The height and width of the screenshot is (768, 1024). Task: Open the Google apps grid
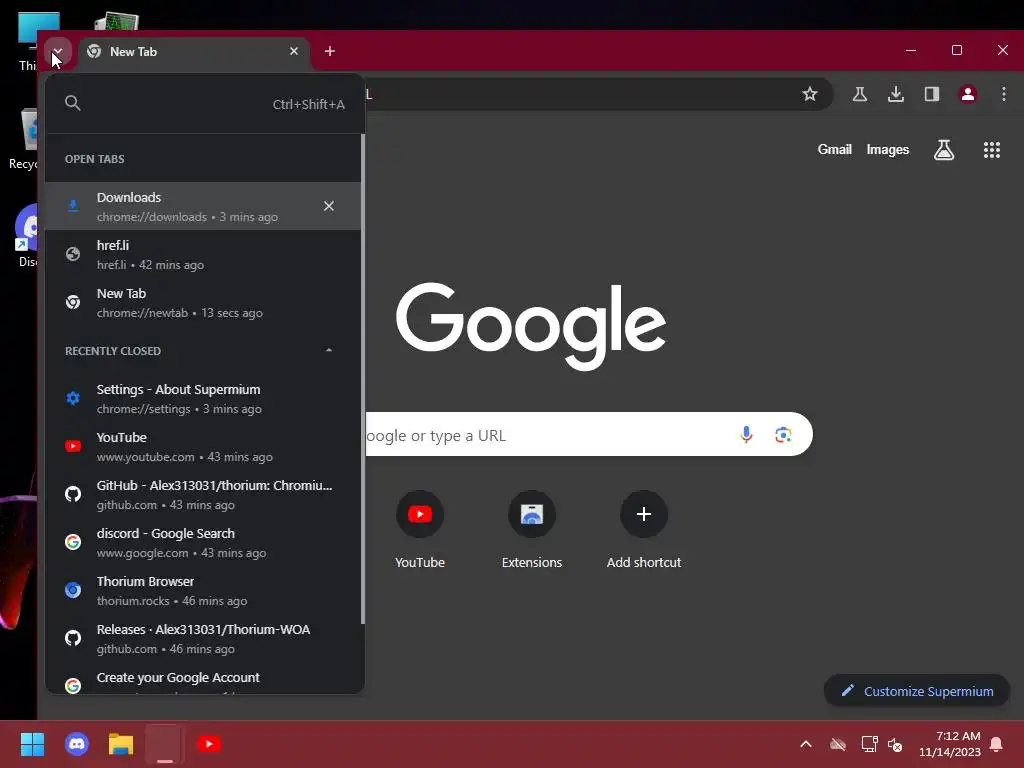[x=992, y=150]
